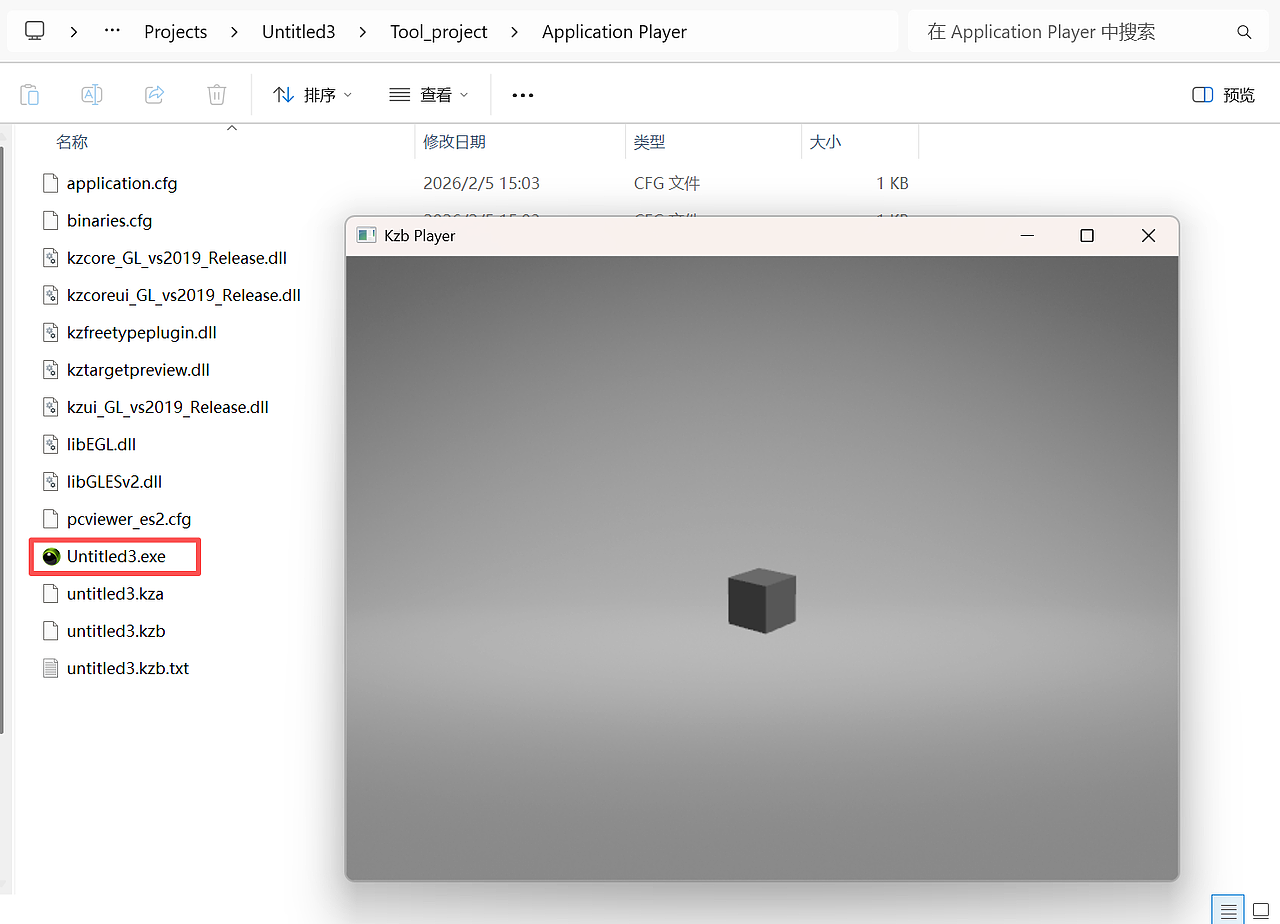This screenshot has width=1280, height=924.
Task: Select the pcviewer_es2.cfg file
Action: 129,519
